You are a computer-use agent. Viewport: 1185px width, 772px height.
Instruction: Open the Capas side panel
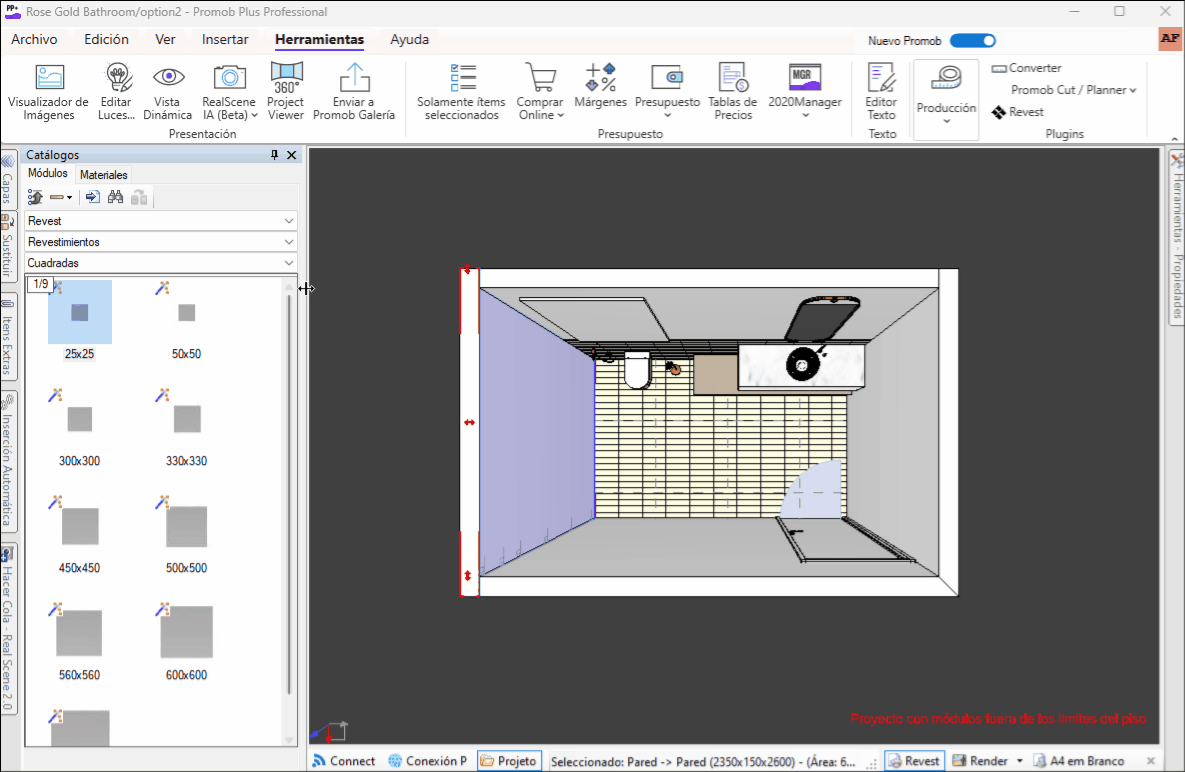point(8,179)
